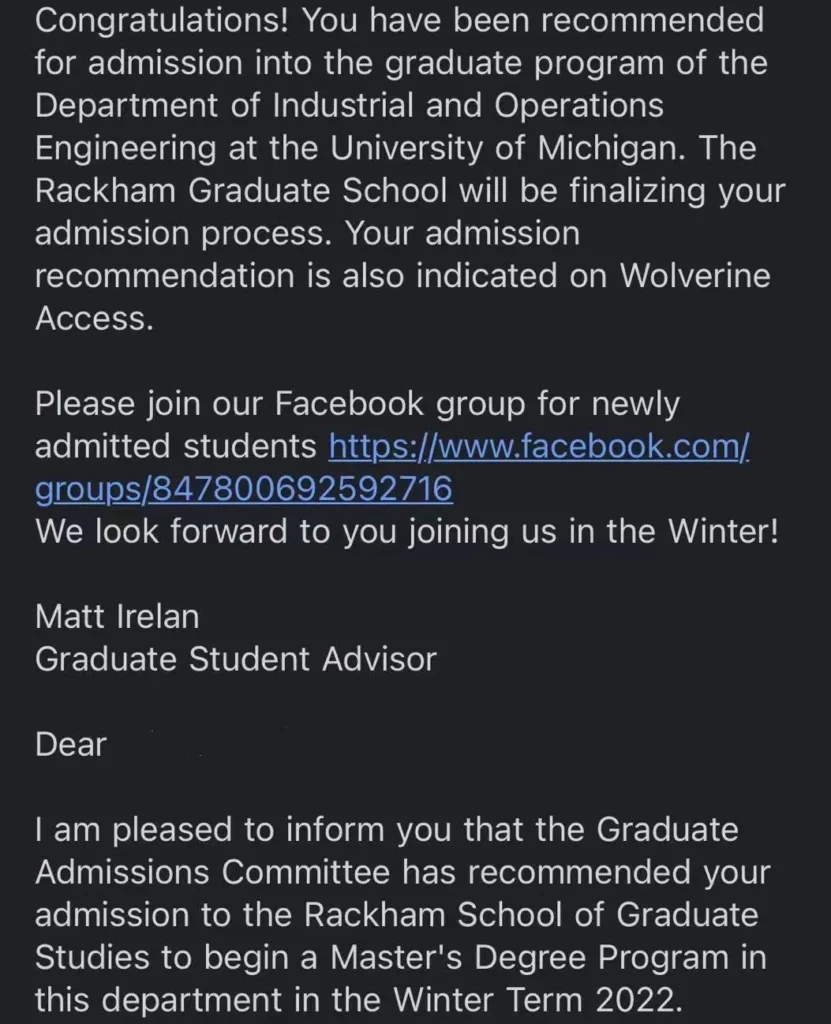Click the "Dear" salutation
The width and height of the screenshot is (831, 1024).
tap(70, 745)
